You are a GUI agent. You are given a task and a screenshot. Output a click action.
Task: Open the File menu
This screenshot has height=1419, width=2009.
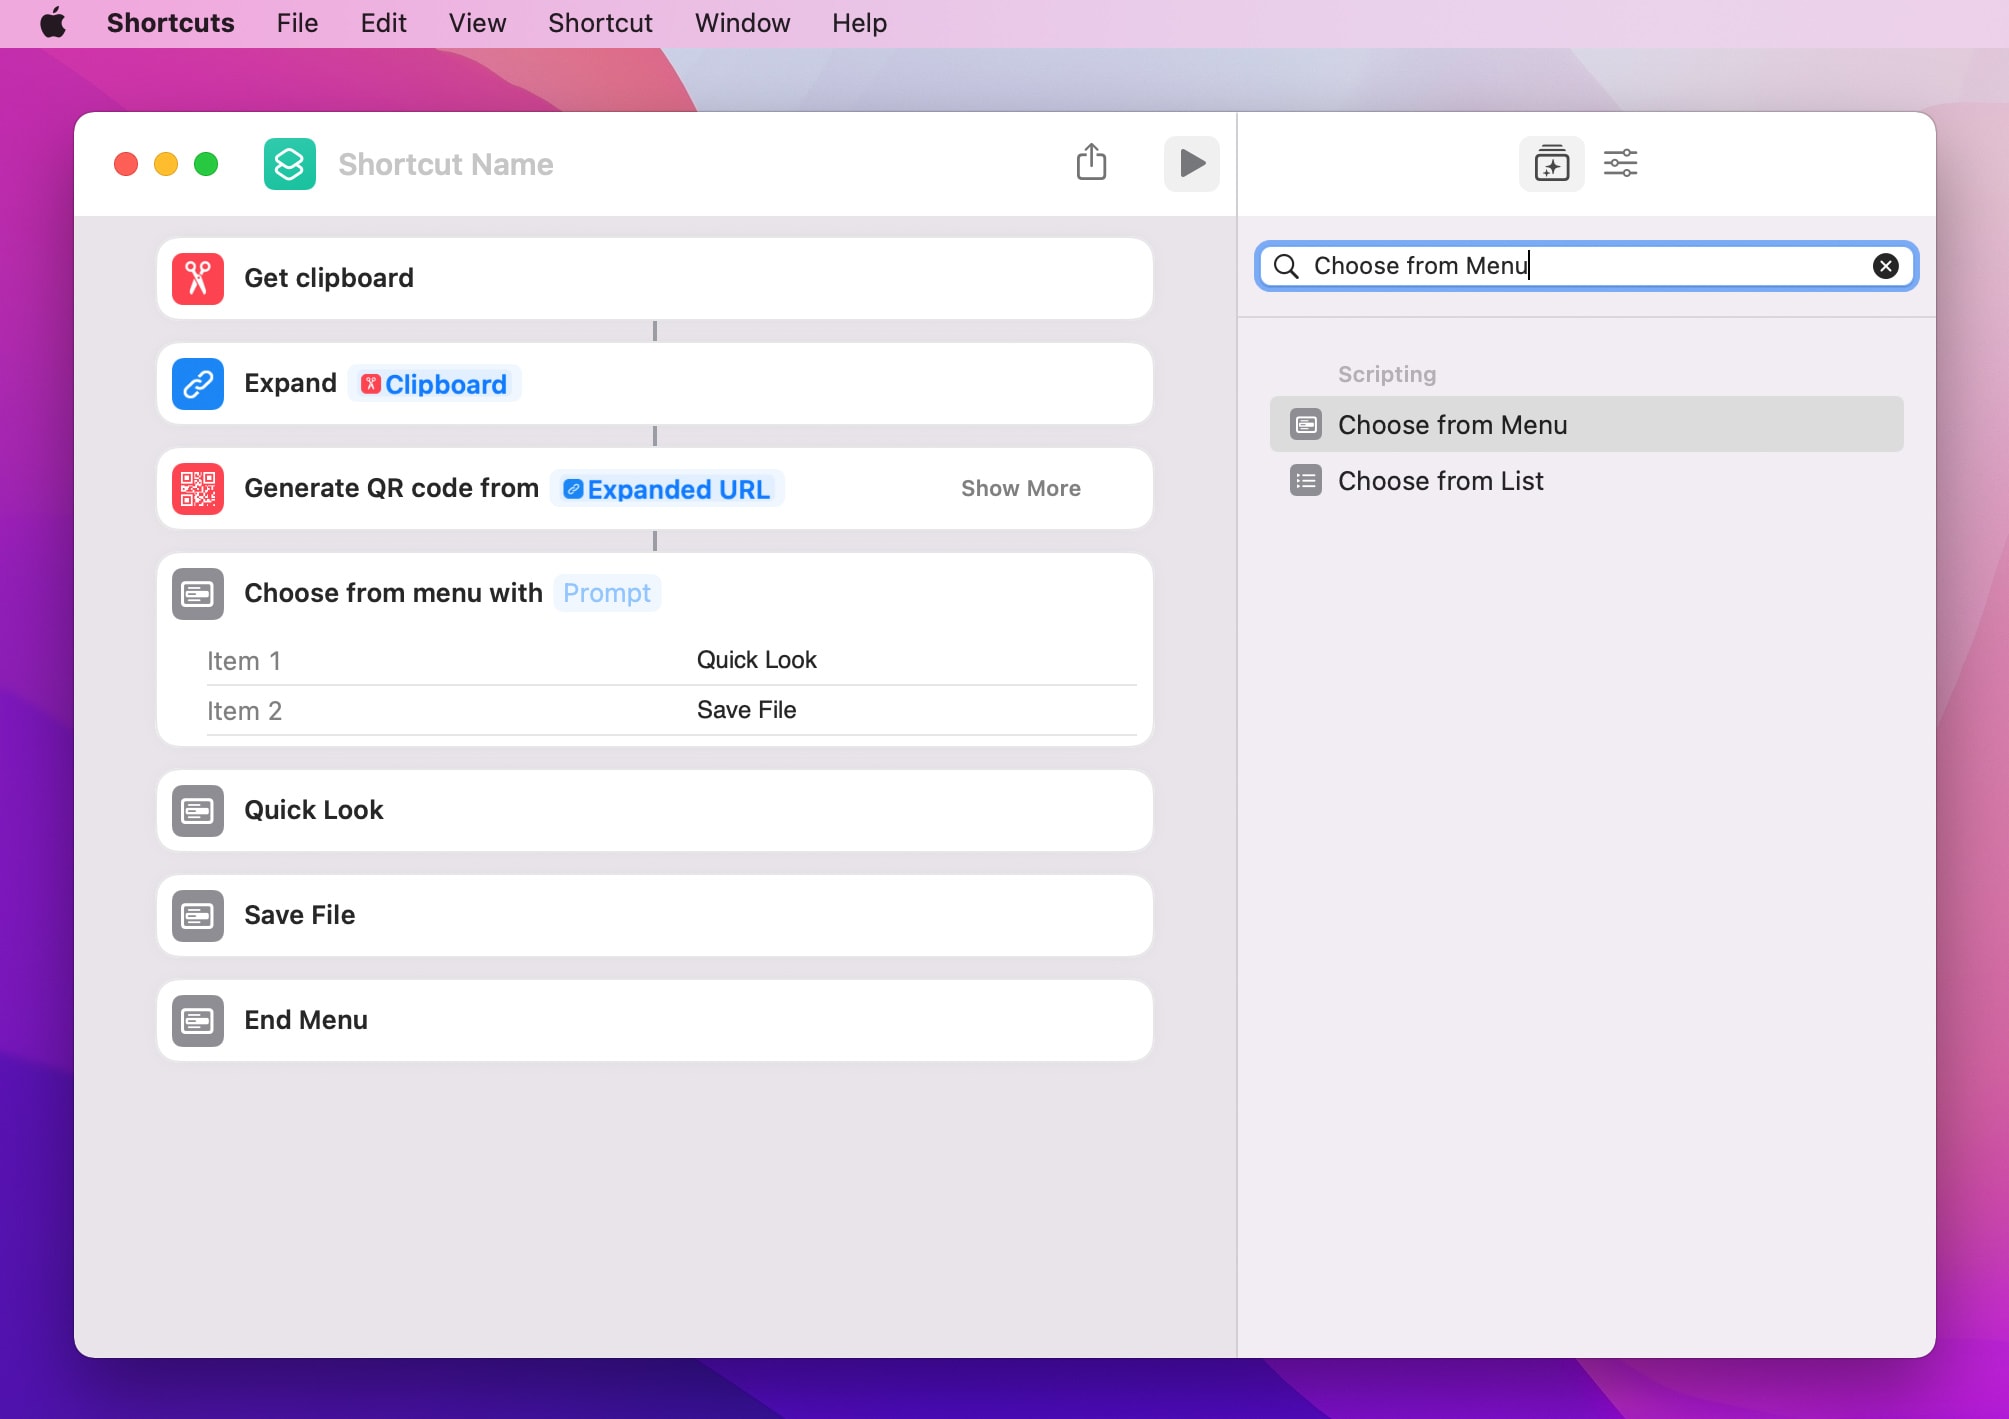click(297, 23)
